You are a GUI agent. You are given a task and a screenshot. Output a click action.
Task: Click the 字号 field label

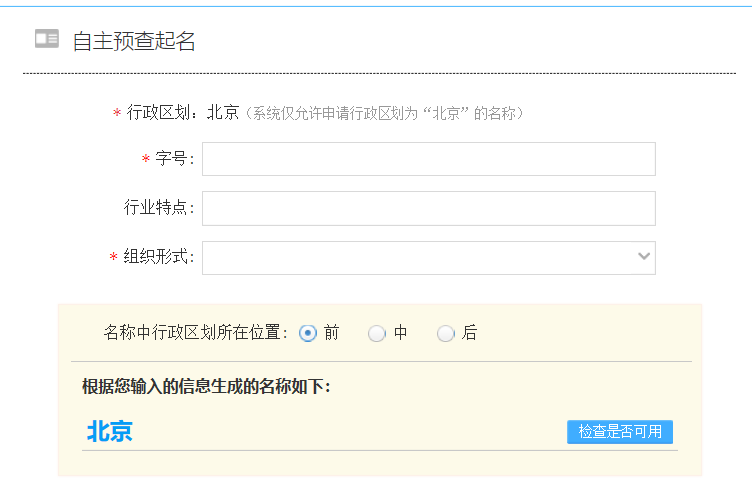[x=174, y=159]
